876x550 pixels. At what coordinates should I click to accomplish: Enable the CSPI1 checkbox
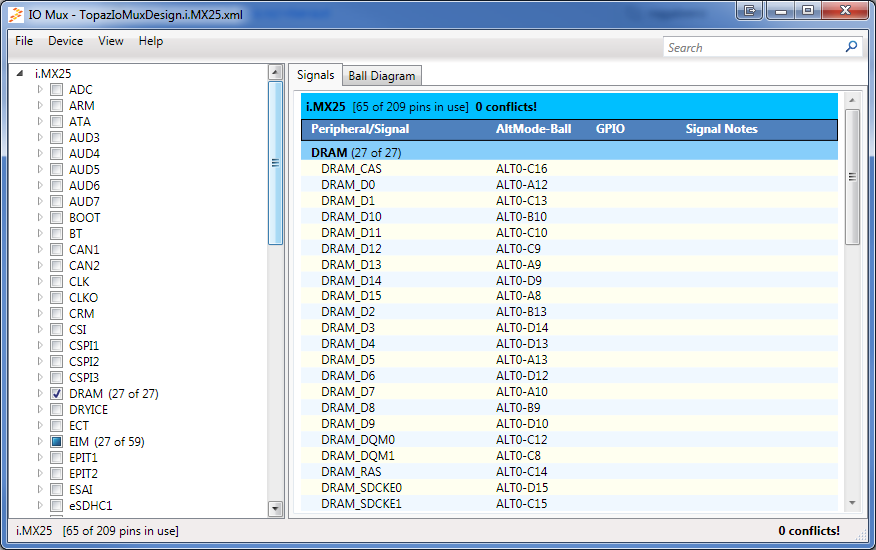click(x=56, y=345)
